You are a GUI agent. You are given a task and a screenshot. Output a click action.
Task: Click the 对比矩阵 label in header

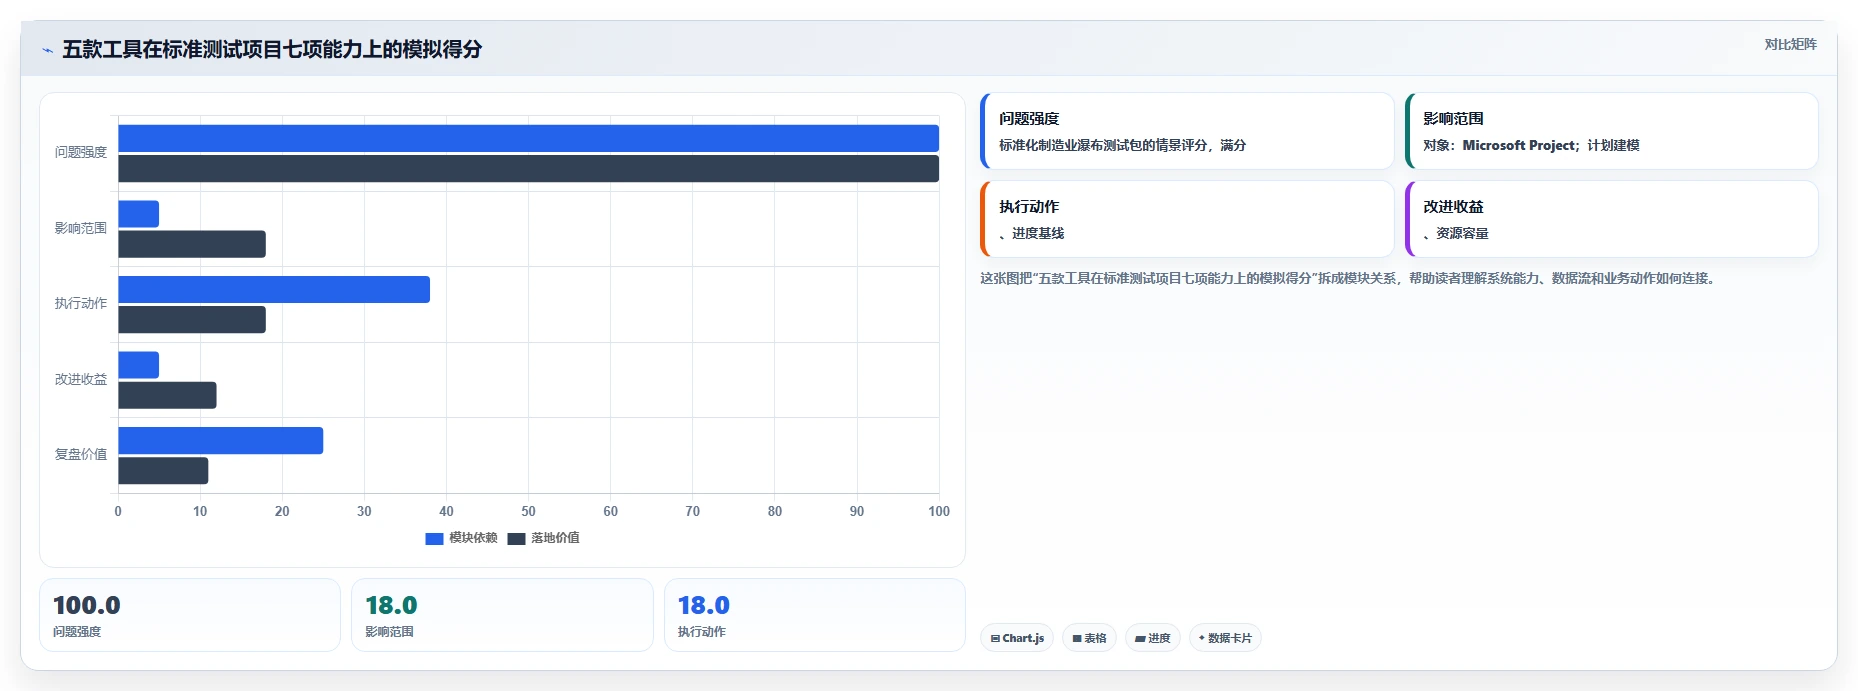(x=1790, y=44)
